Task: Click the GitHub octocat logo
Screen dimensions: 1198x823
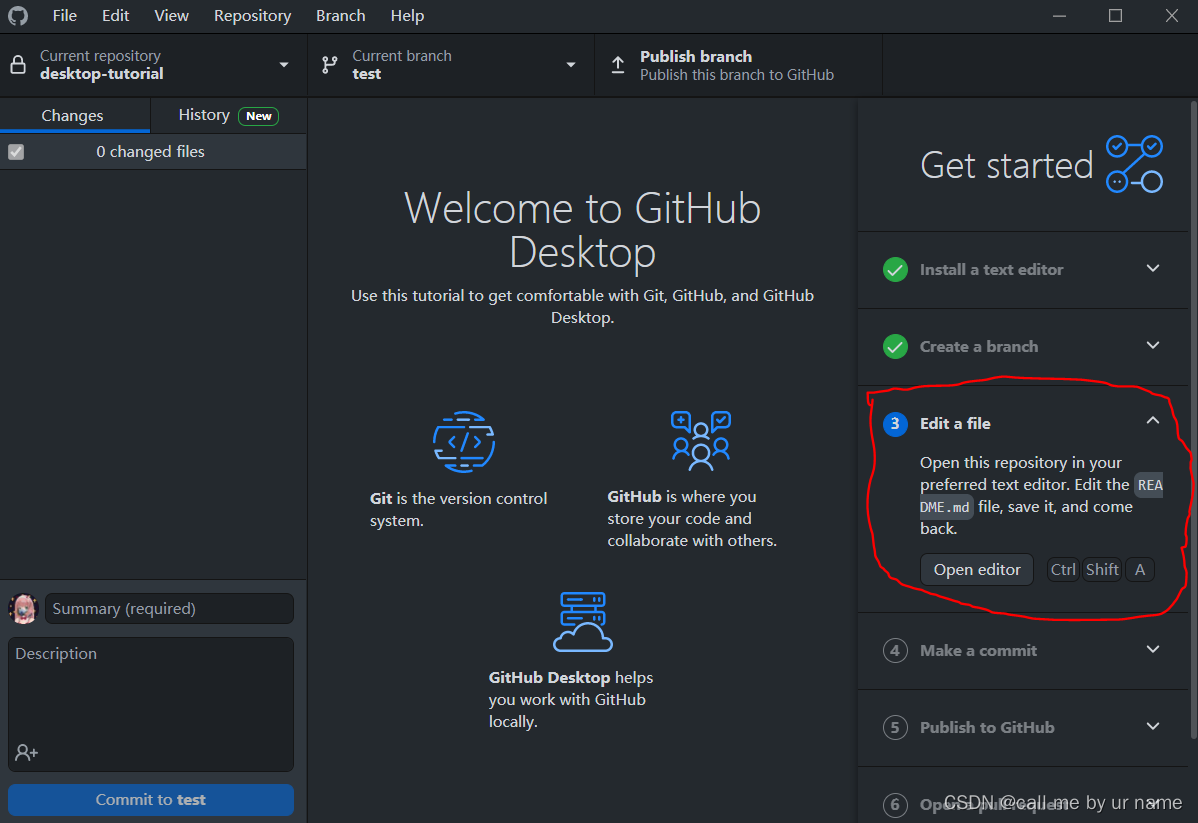Action: pyautogui.click(x=17, y=16)
